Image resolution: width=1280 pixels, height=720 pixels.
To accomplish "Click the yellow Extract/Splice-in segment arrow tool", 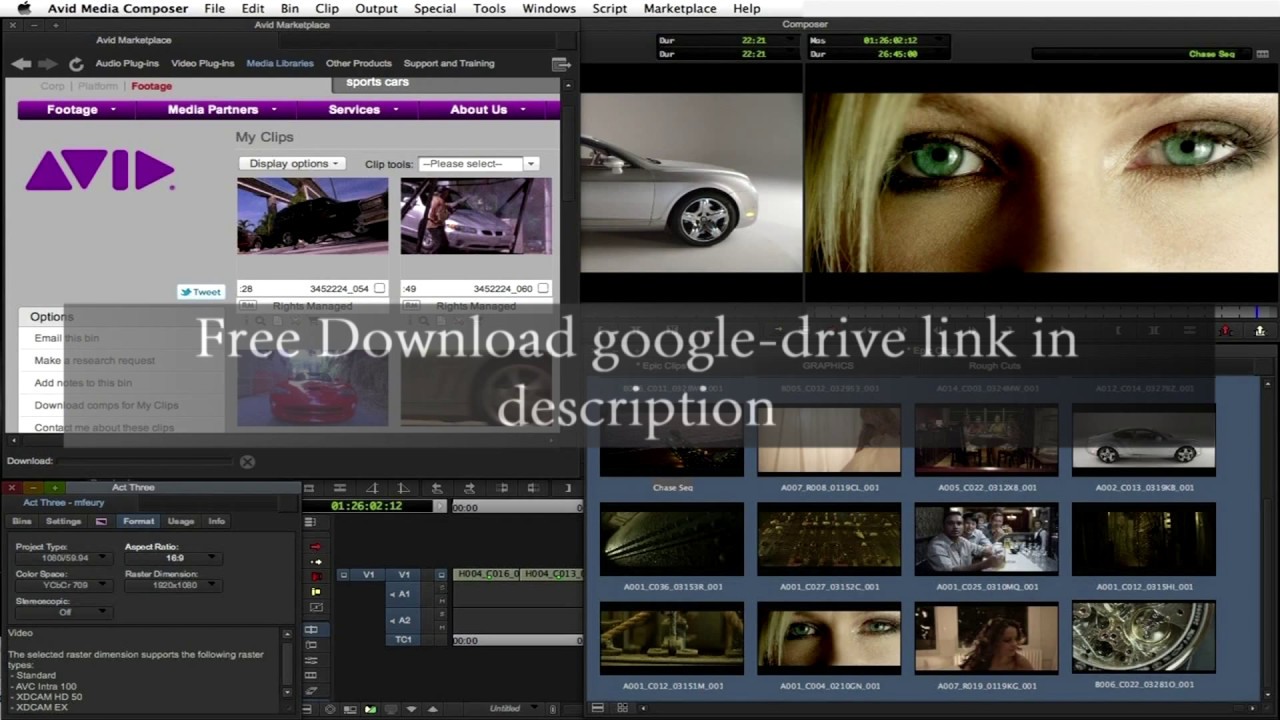I will point(316,562).
